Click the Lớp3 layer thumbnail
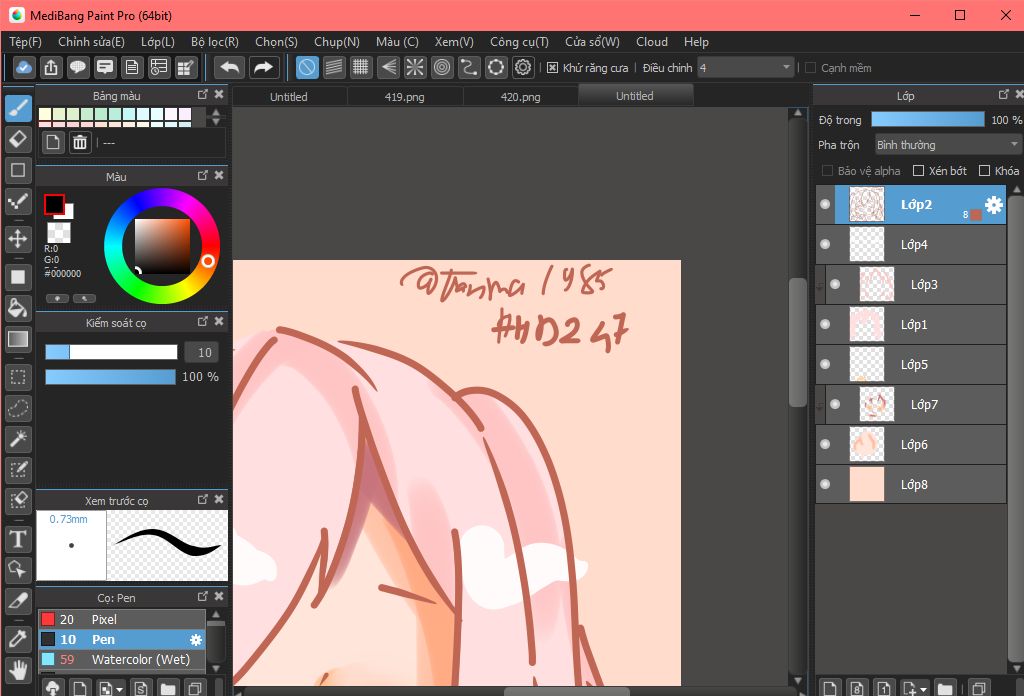Image resolution: width=1024 pixels, height=696 pixels. pyautogui.click(x=877, y=284)
